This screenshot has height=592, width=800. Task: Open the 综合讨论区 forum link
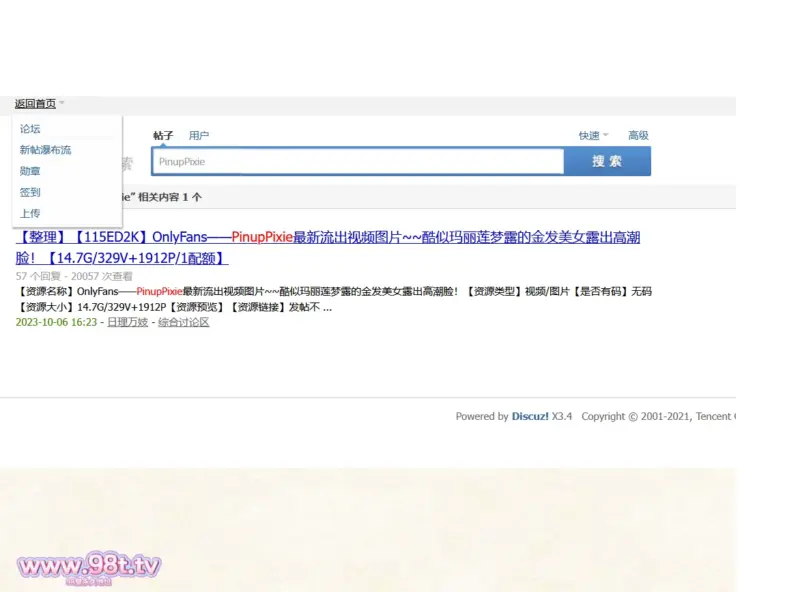click(184, 323)
